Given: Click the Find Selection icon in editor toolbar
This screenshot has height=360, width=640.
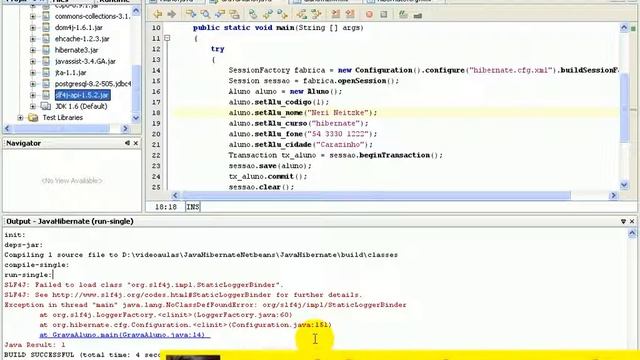Looking at the screenshot, I should click(191, 14).
